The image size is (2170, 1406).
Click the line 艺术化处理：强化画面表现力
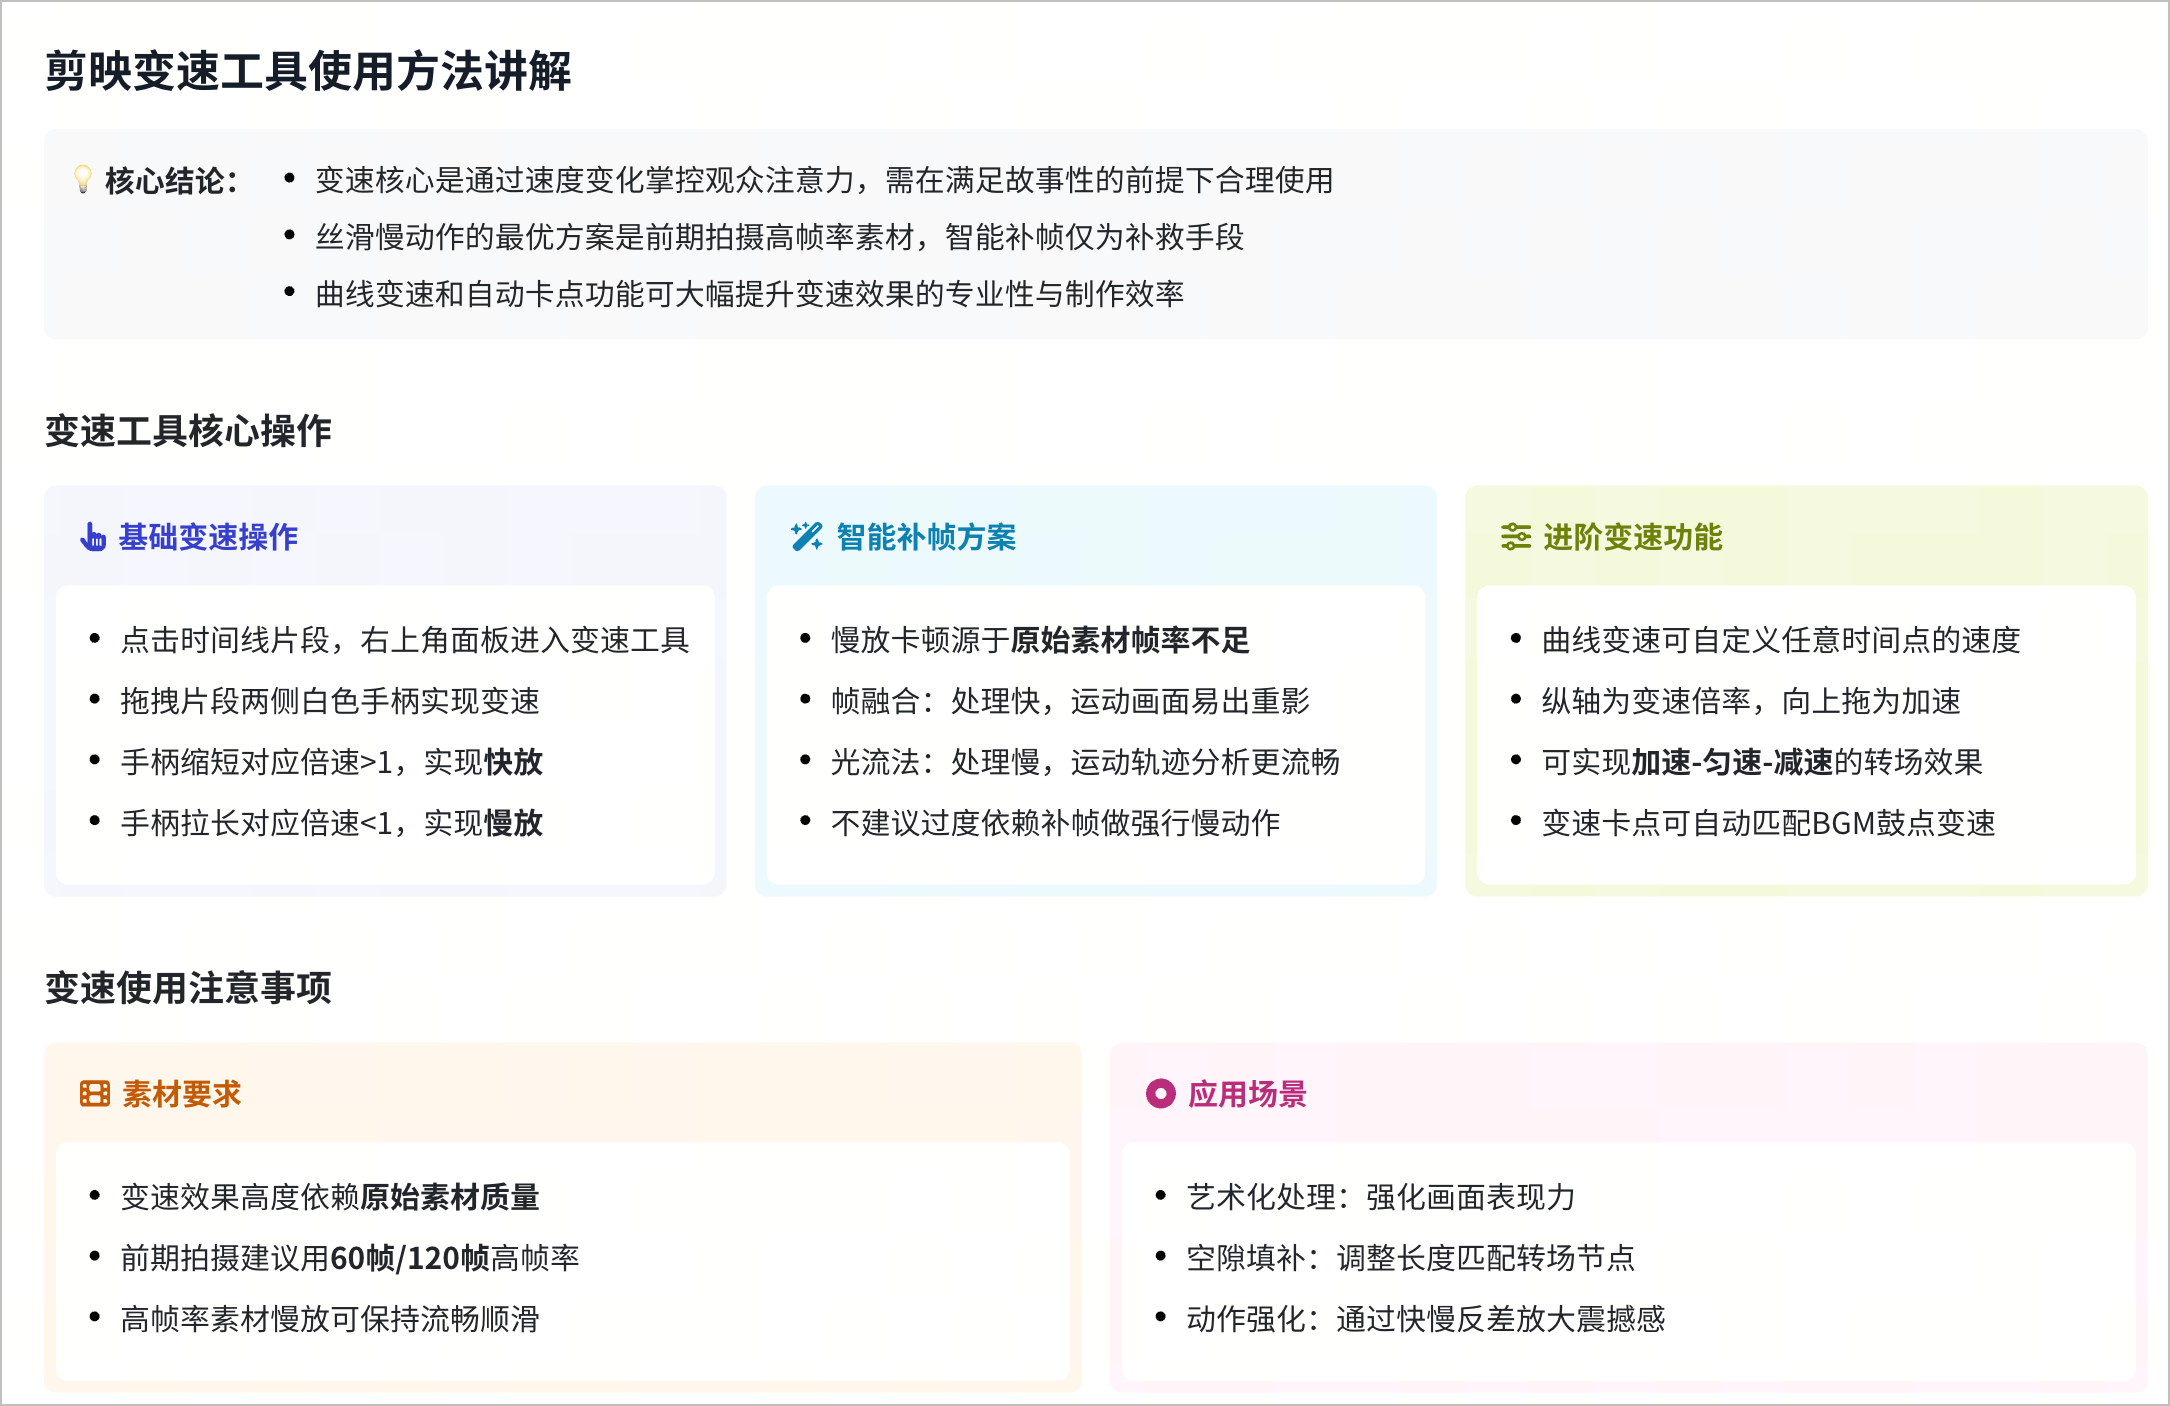pyautogui.click(x=1381, y=1197)
